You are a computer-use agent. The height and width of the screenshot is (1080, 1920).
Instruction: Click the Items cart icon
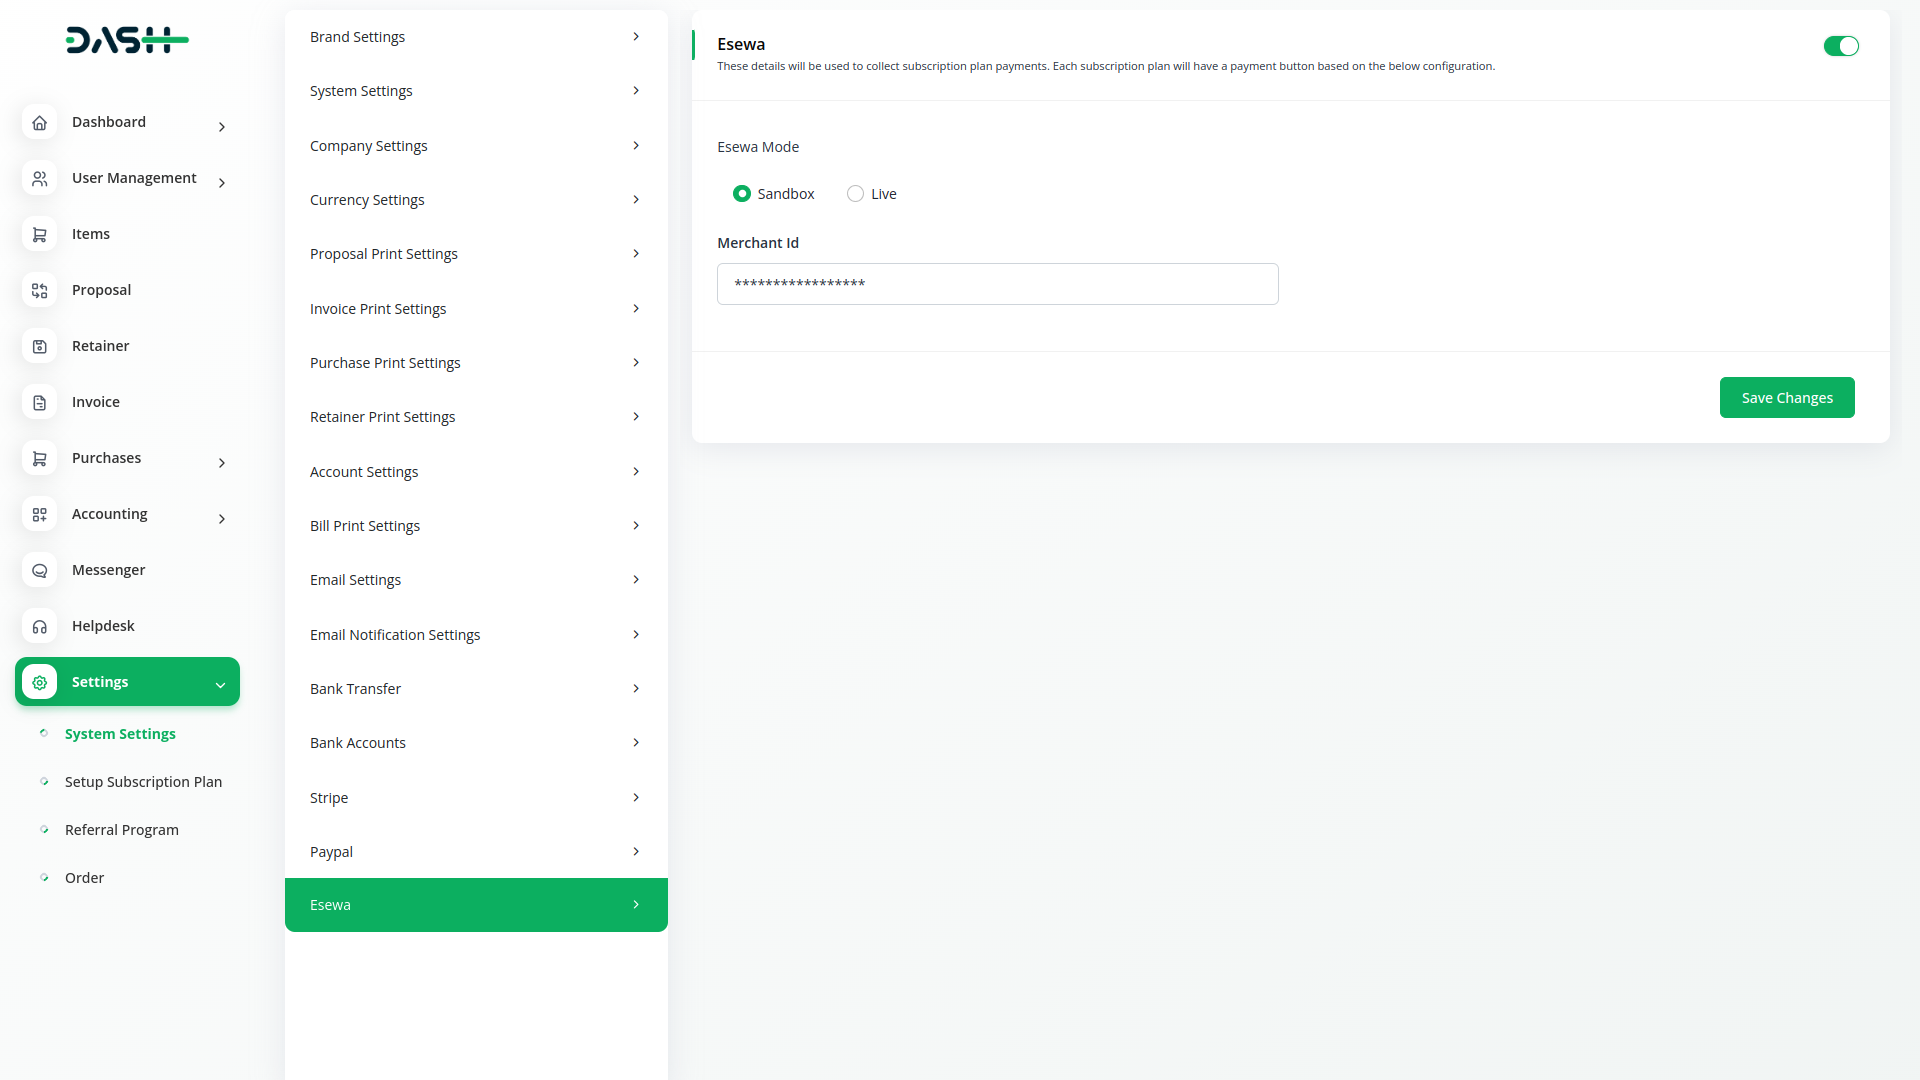click(x=40, y=234)
